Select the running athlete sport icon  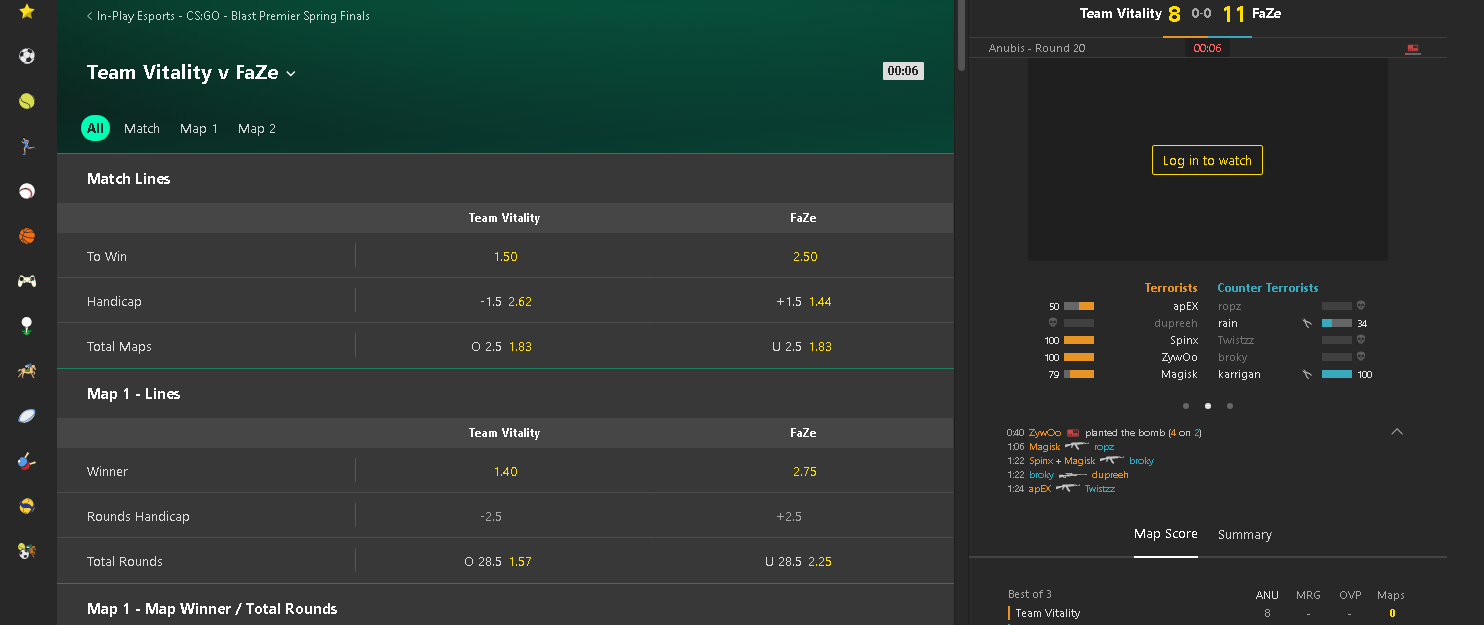(27, 146)
